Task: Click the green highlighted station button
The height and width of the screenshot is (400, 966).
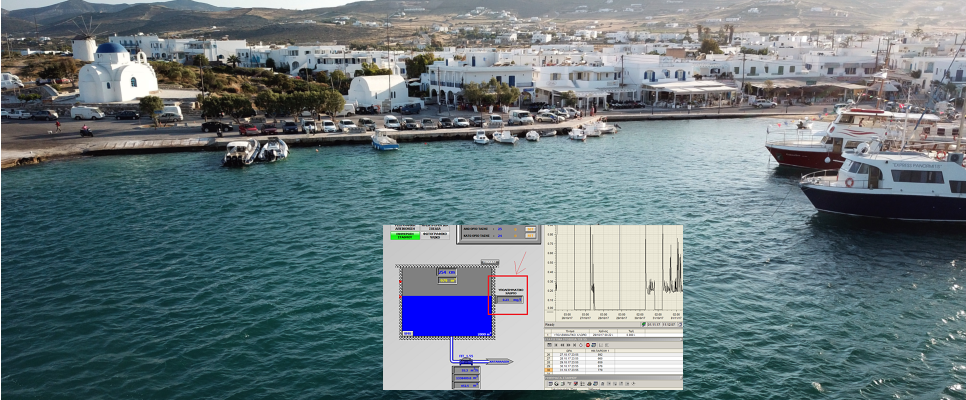Action: point(405,235)
